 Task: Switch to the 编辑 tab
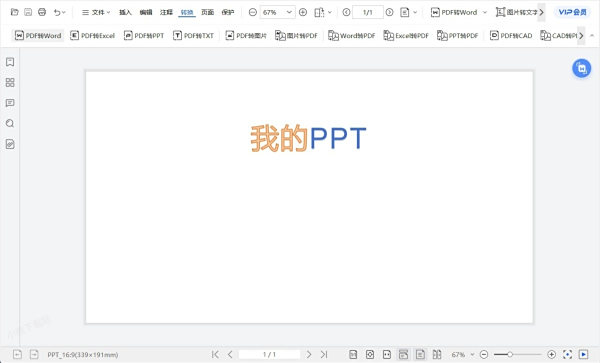pos(146,12)
